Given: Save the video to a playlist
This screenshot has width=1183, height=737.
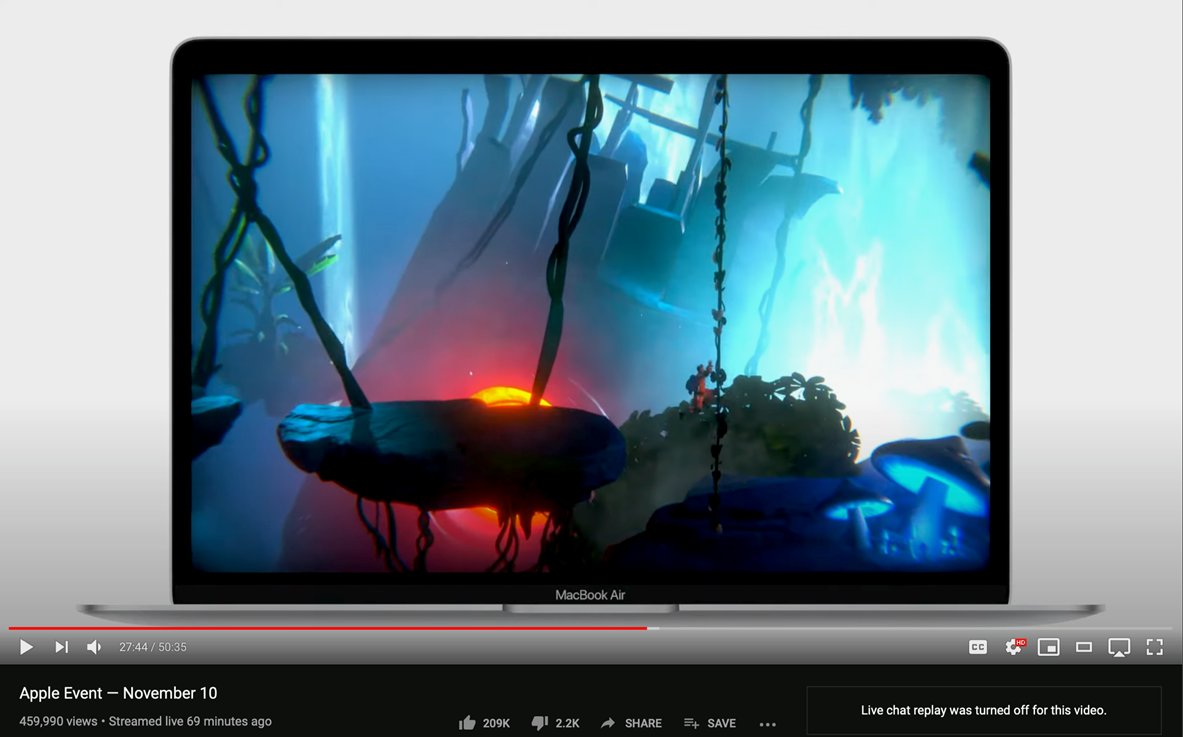Looking at the screenshot, I should point(709,723).
